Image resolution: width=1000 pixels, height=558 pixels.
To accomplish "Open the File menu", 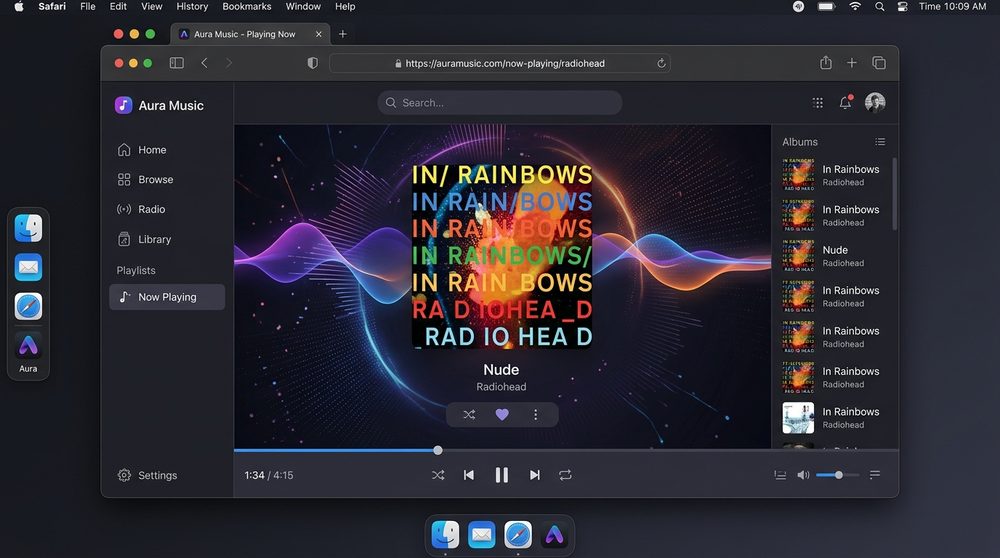I will [88, 6].
